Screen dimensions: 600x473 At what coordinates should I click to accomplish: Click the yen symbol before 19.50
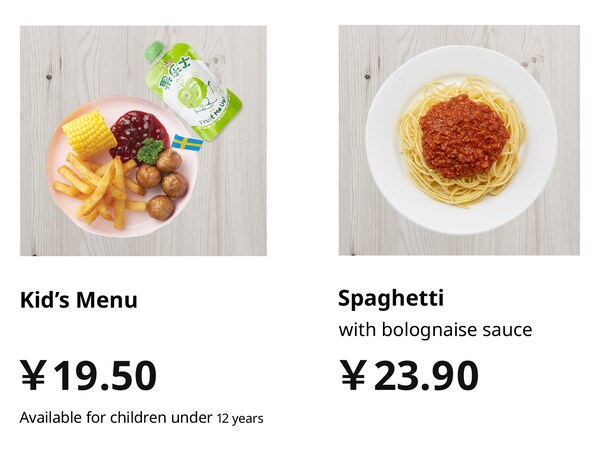click(34, 375)
